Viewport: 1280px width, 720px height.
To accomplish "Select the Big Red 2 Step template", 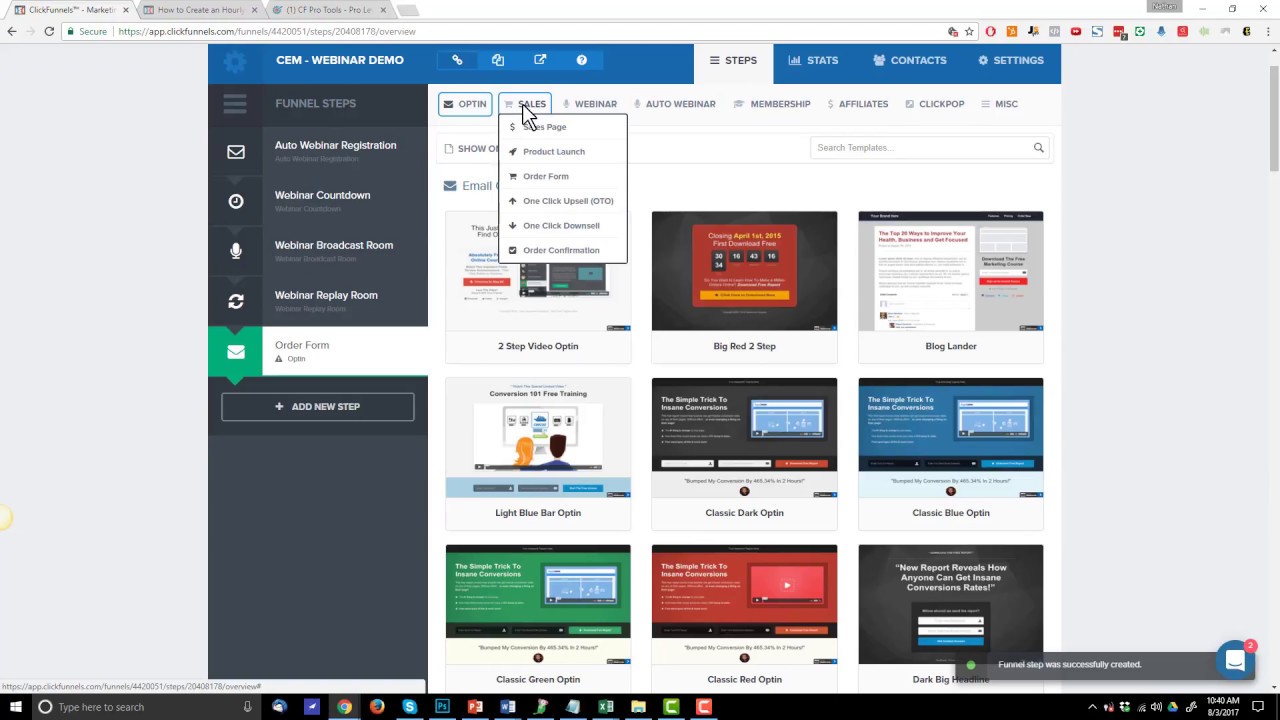I will tap(744, 286).
